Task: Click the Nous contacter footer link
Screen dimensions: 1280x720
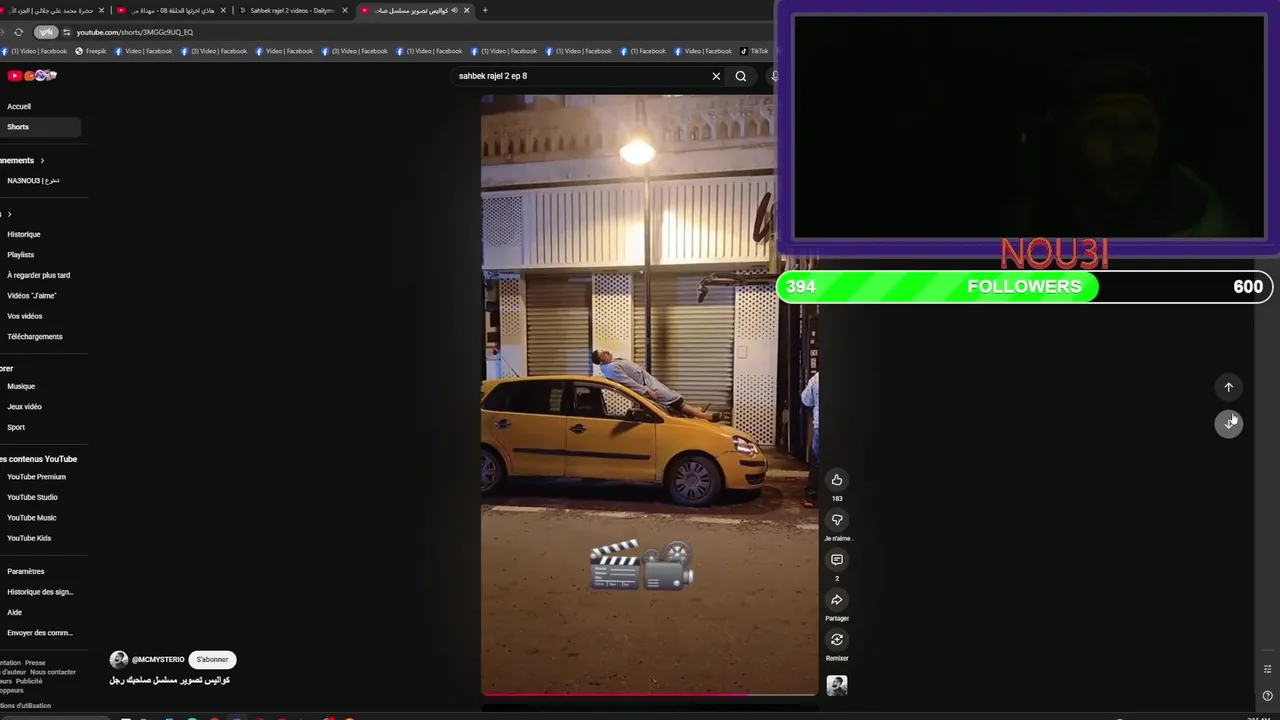Action: pyautogui.click(x=53, y=672)
